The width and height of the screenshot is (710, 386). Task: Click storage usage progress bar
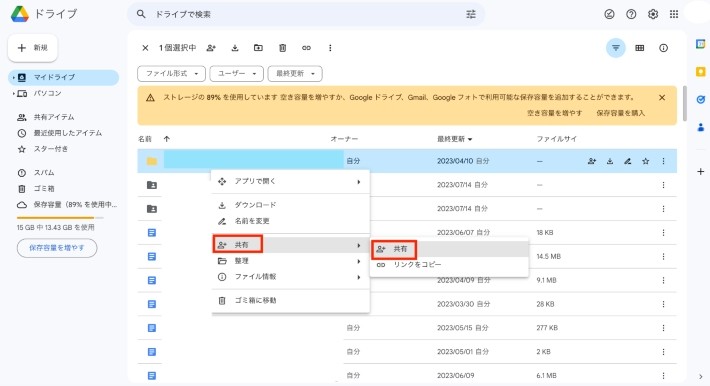click(60, 218)
